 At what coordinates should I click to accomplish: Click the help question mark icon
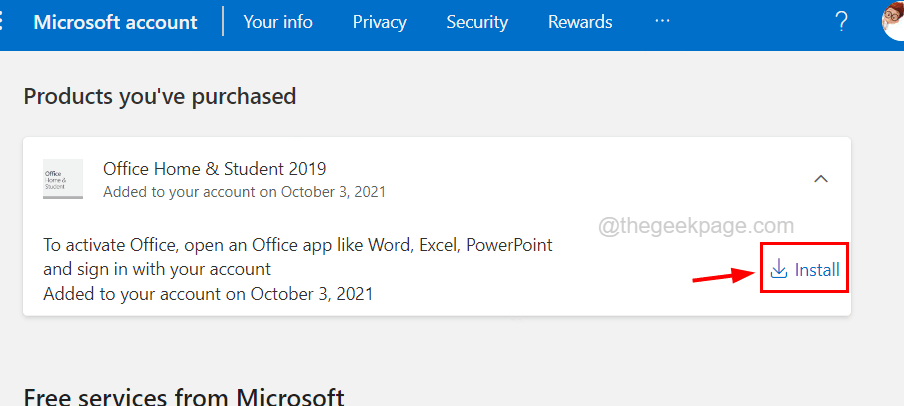tap(841, 22)
